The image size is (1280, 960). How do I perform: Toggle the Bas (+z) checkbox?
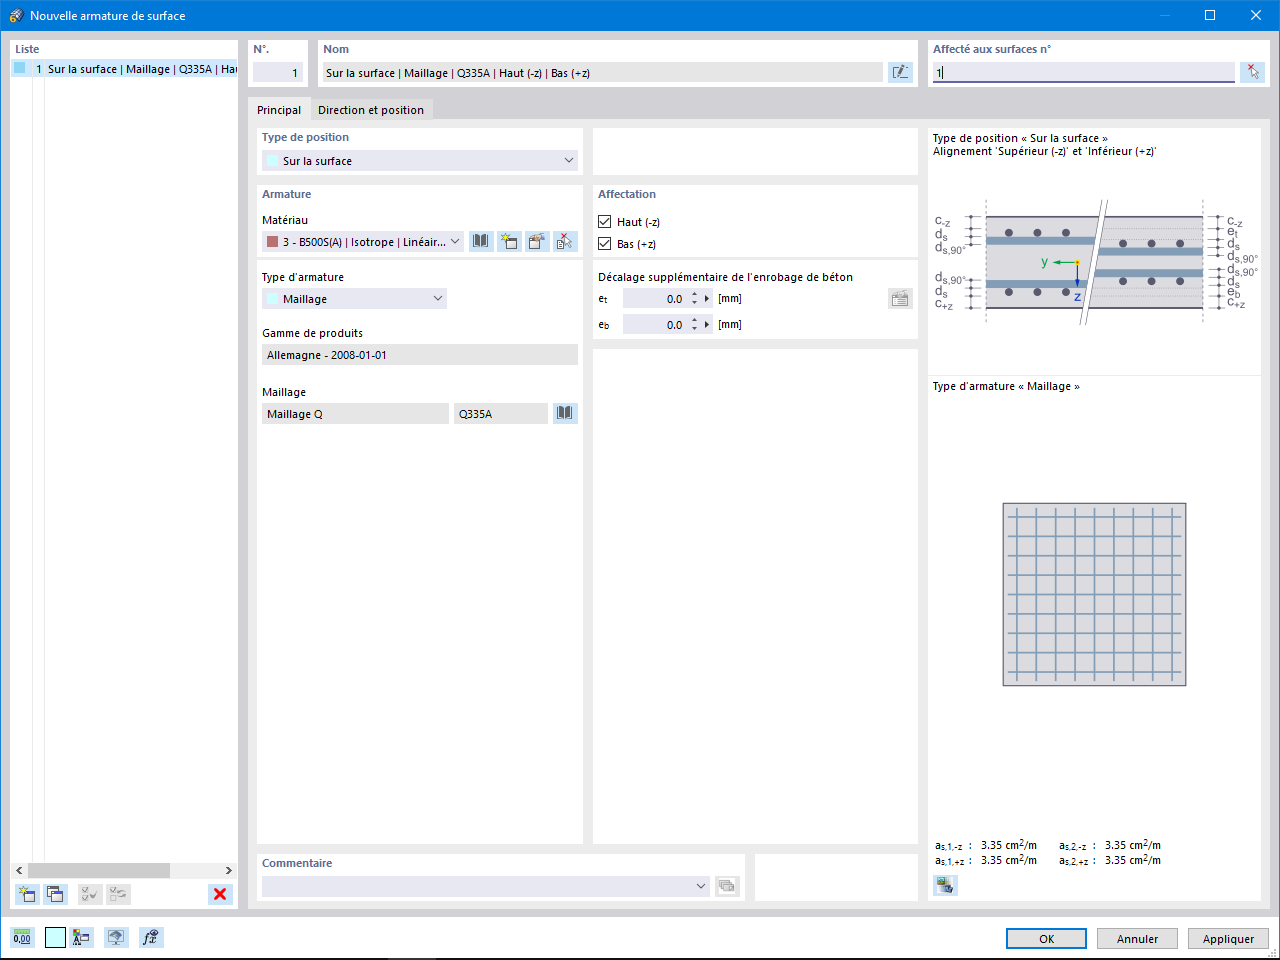604,244
